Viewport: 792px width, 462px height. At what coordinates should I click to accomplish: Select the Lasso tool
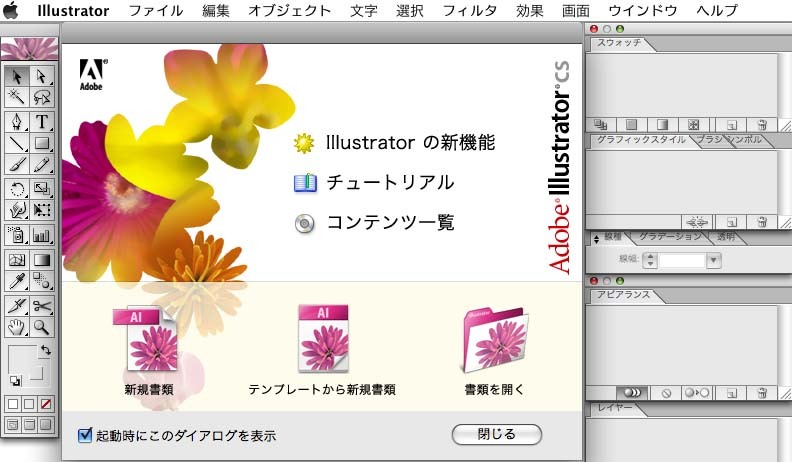pos(42,96)
